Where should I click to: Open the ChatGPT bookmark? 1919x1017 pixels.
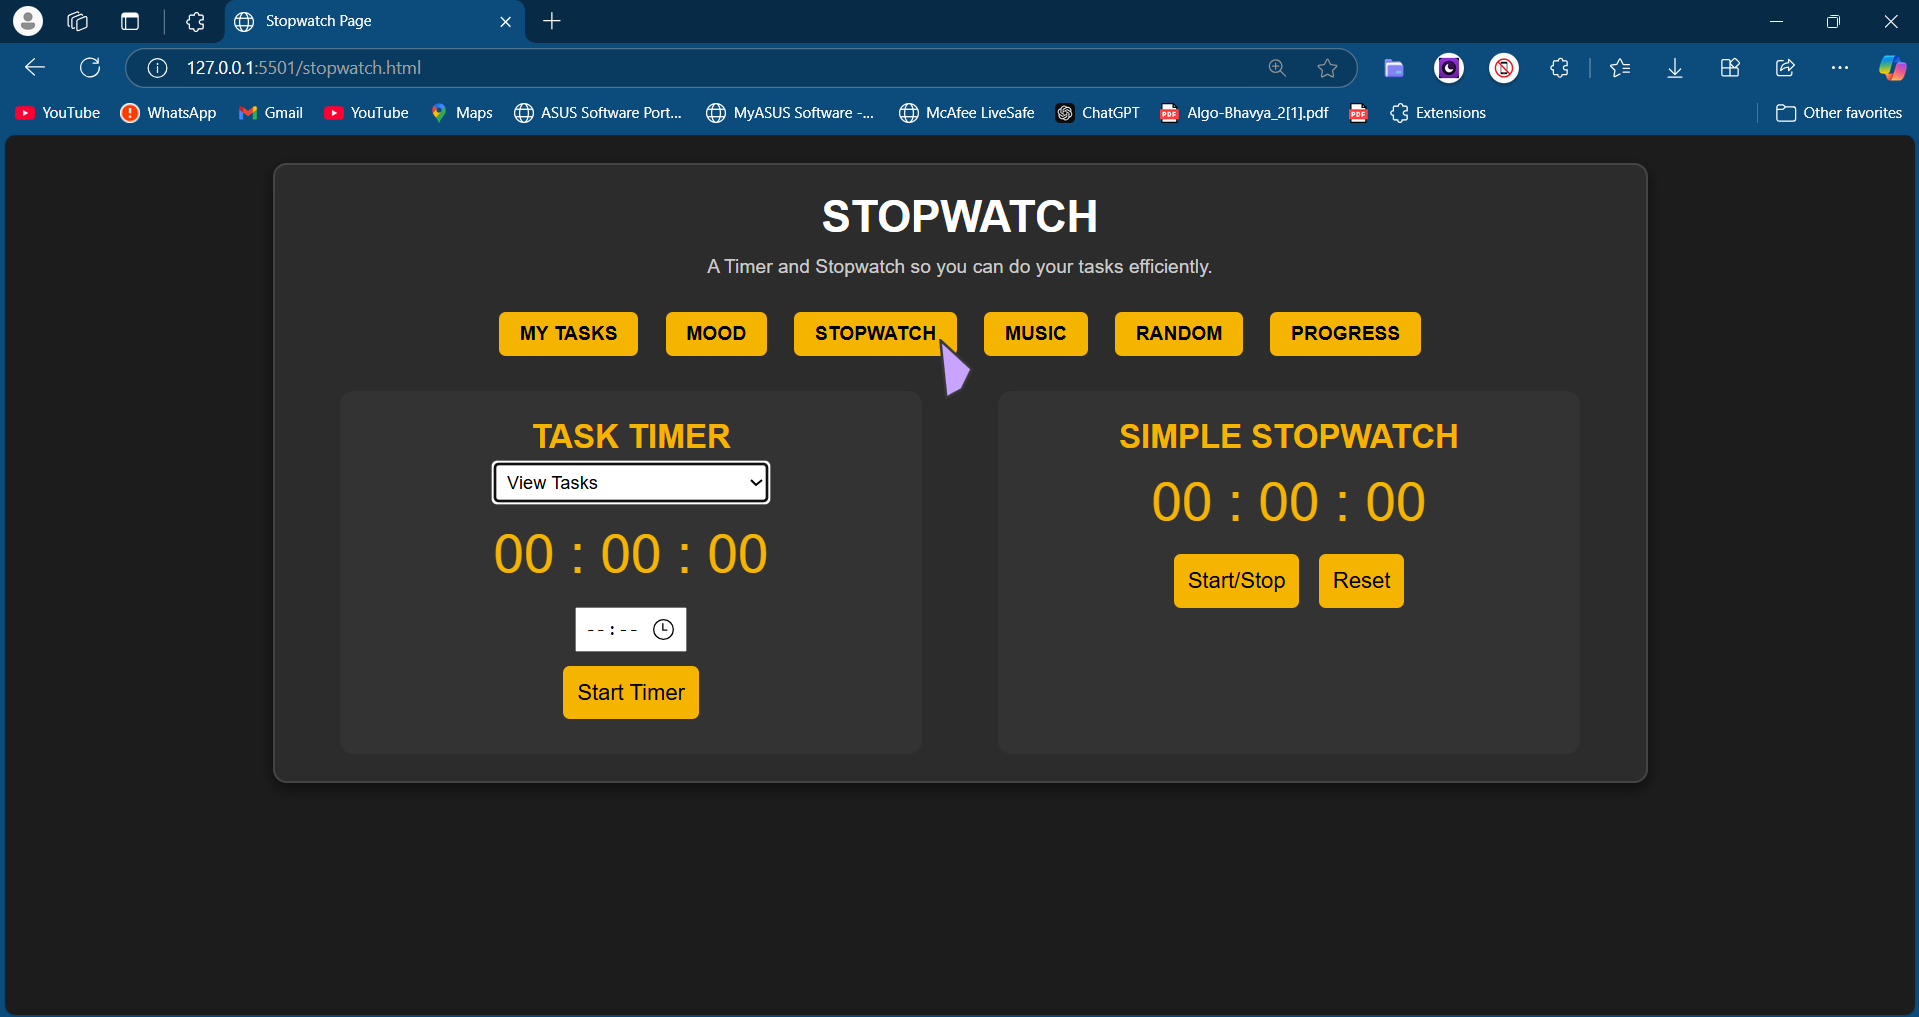1098,113
